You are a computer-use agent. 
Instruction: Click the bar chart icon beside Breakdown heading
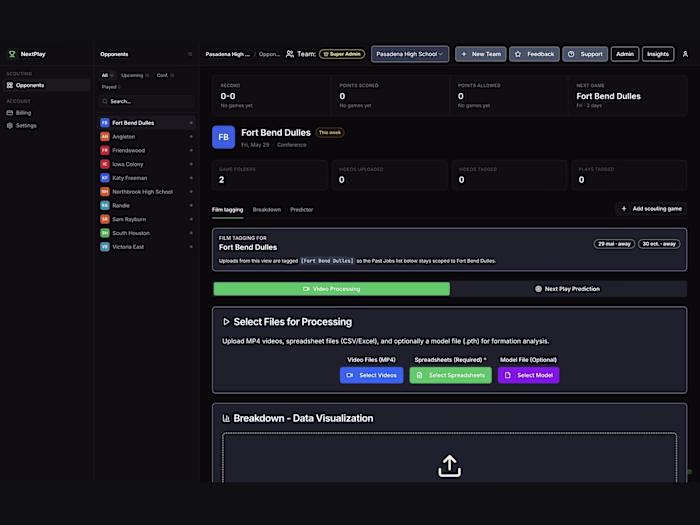[x=226, y=418]
